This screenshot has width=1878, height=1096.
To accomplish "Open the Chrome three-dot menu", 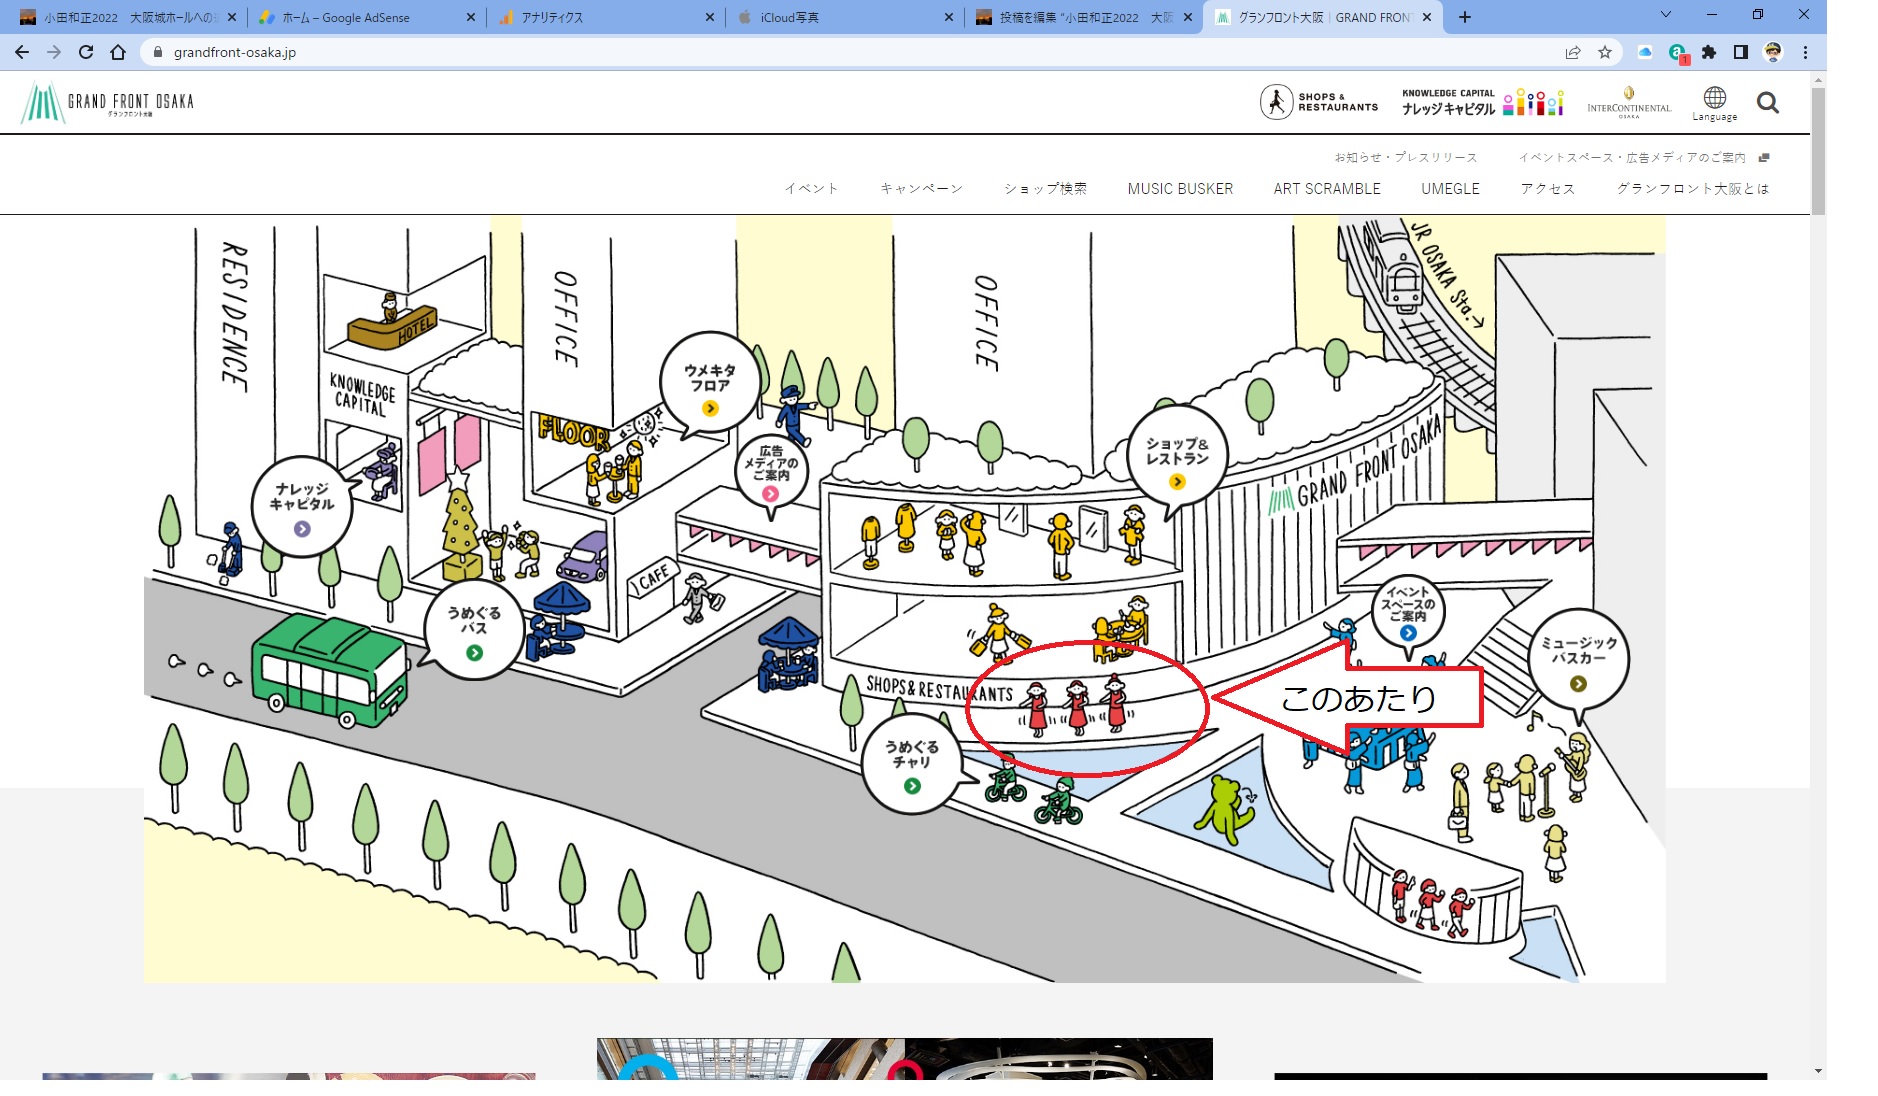I will [x=1805, y=52].
